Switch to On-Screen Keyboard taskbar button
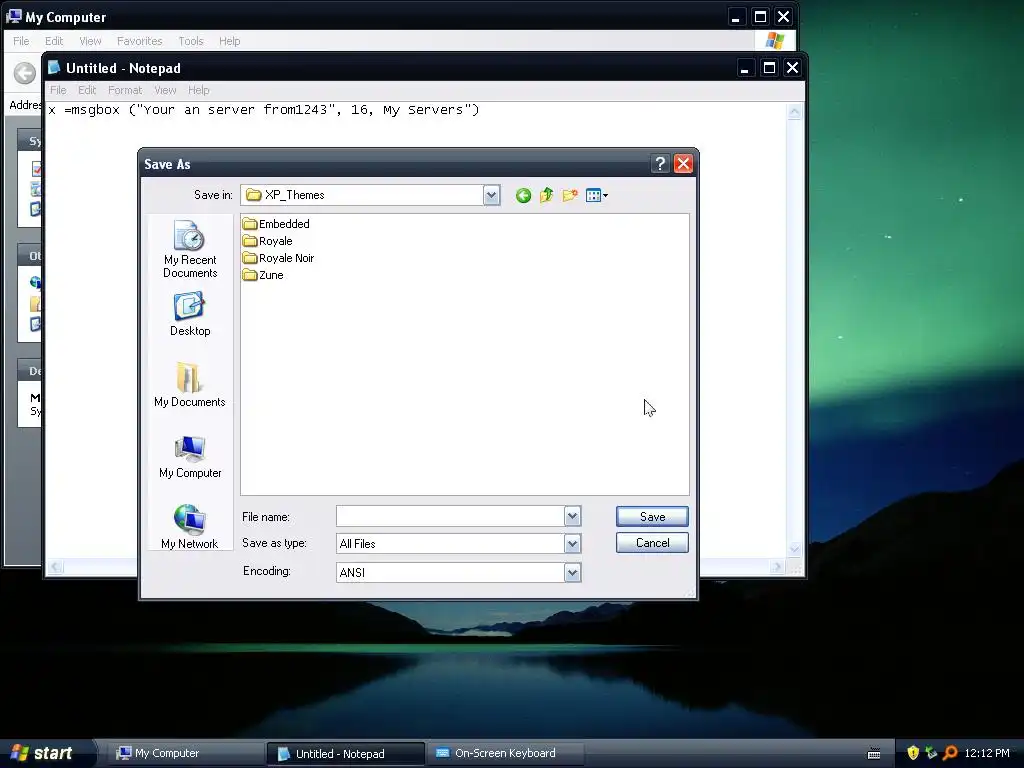 505,753
